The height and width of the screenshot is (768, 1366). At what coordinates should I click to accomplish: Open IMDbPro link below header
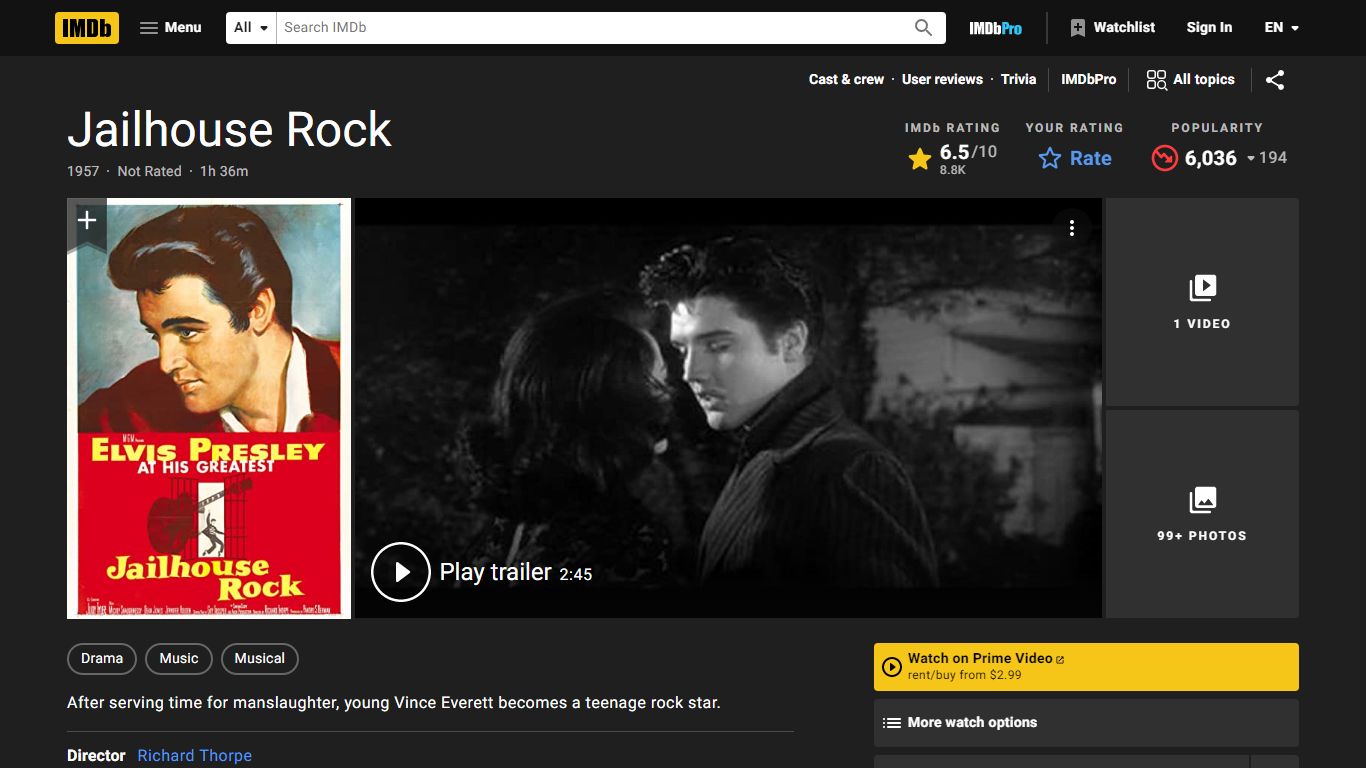[1088, 80]
